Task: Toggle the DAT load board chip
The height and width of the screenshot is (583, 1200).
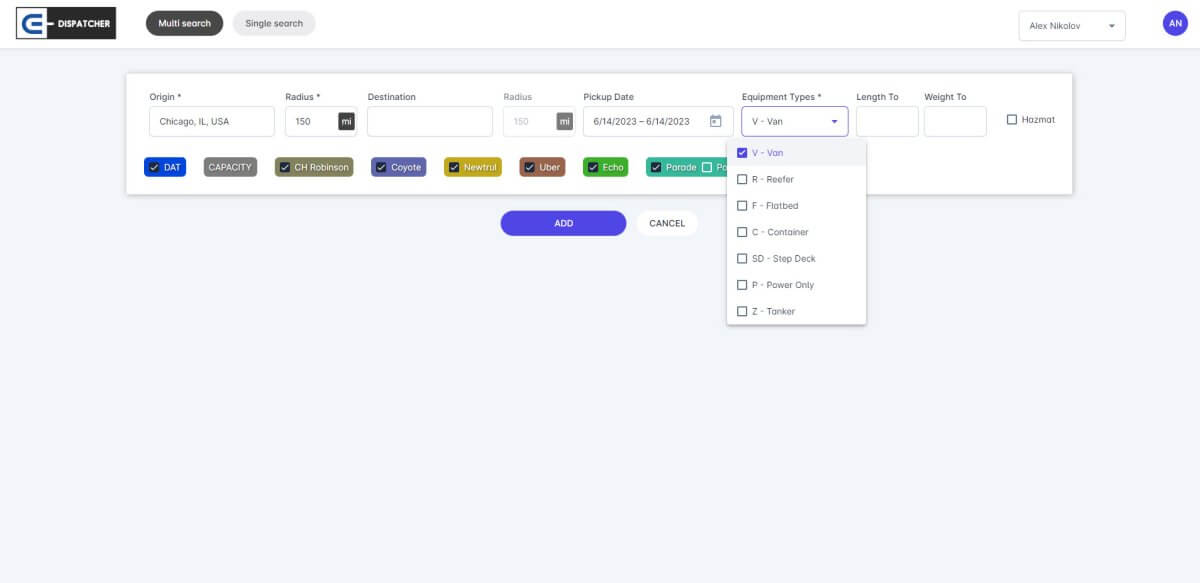Action: 165,167
